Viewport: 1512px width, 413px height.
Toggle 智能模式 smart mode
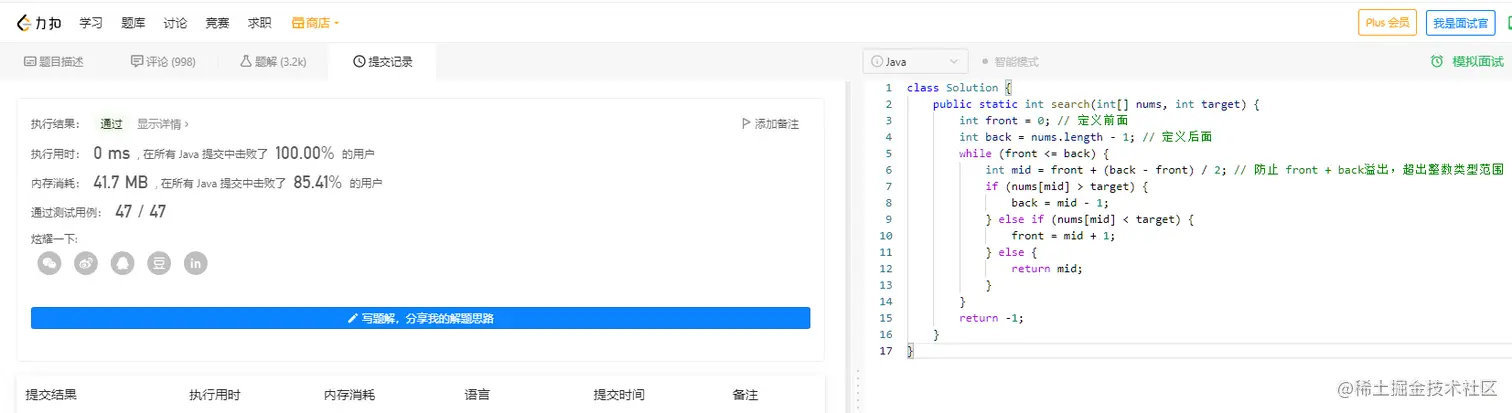pos(1010,62)
